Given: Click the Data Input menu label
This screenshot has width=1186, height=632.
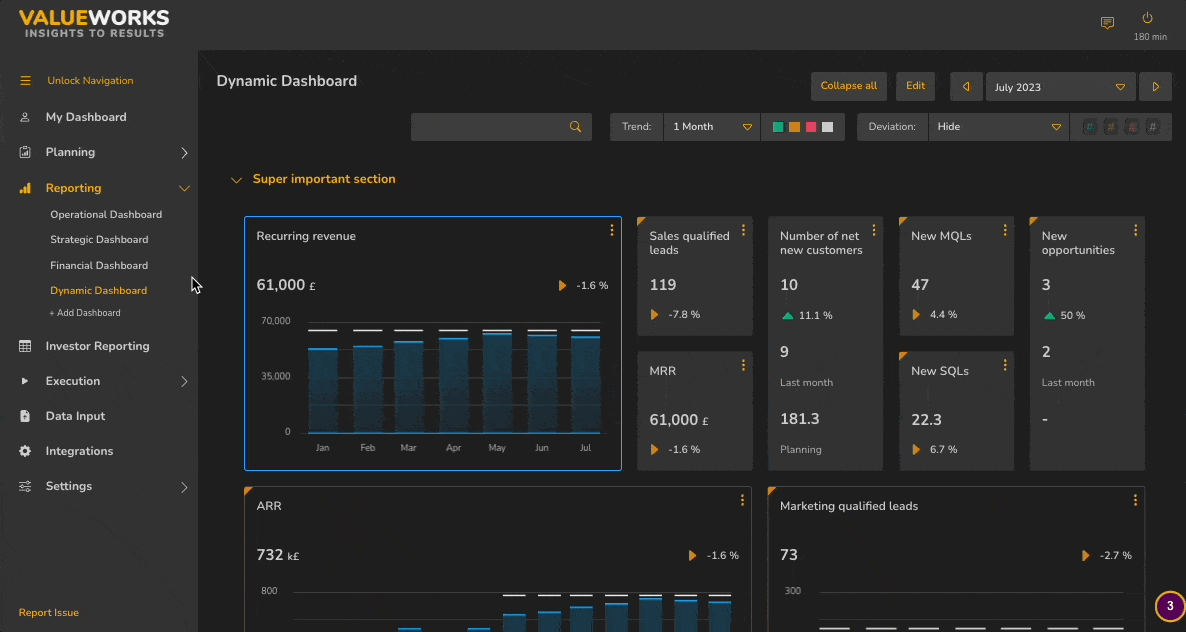Looking at the screenshot, I should [x=75, y=417].
